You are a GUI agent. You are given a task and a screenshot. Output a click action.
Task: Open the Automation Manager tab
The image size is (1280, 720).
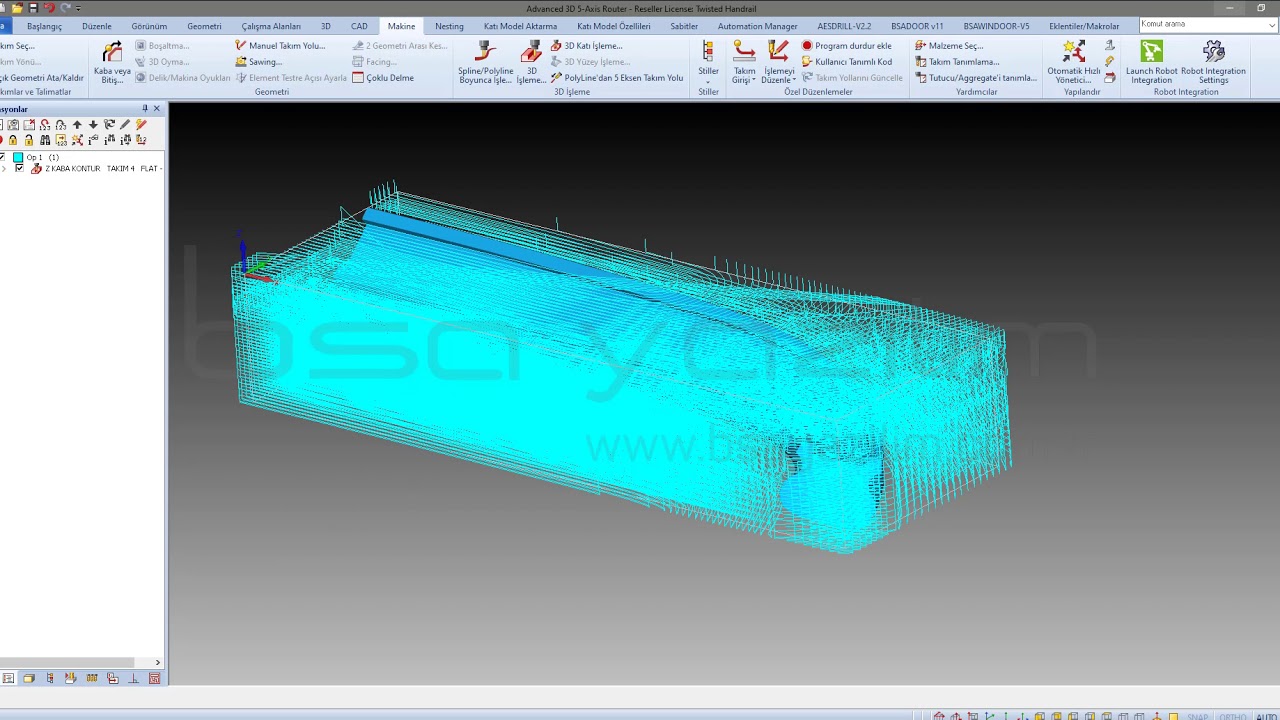point(757,26)
